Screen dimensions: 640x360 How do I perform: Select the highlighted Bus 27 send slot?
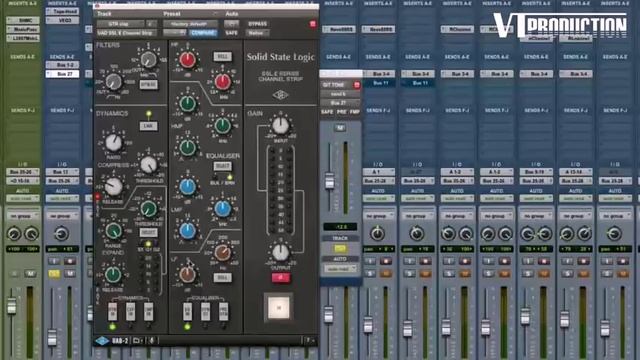(x=62, y=74)
